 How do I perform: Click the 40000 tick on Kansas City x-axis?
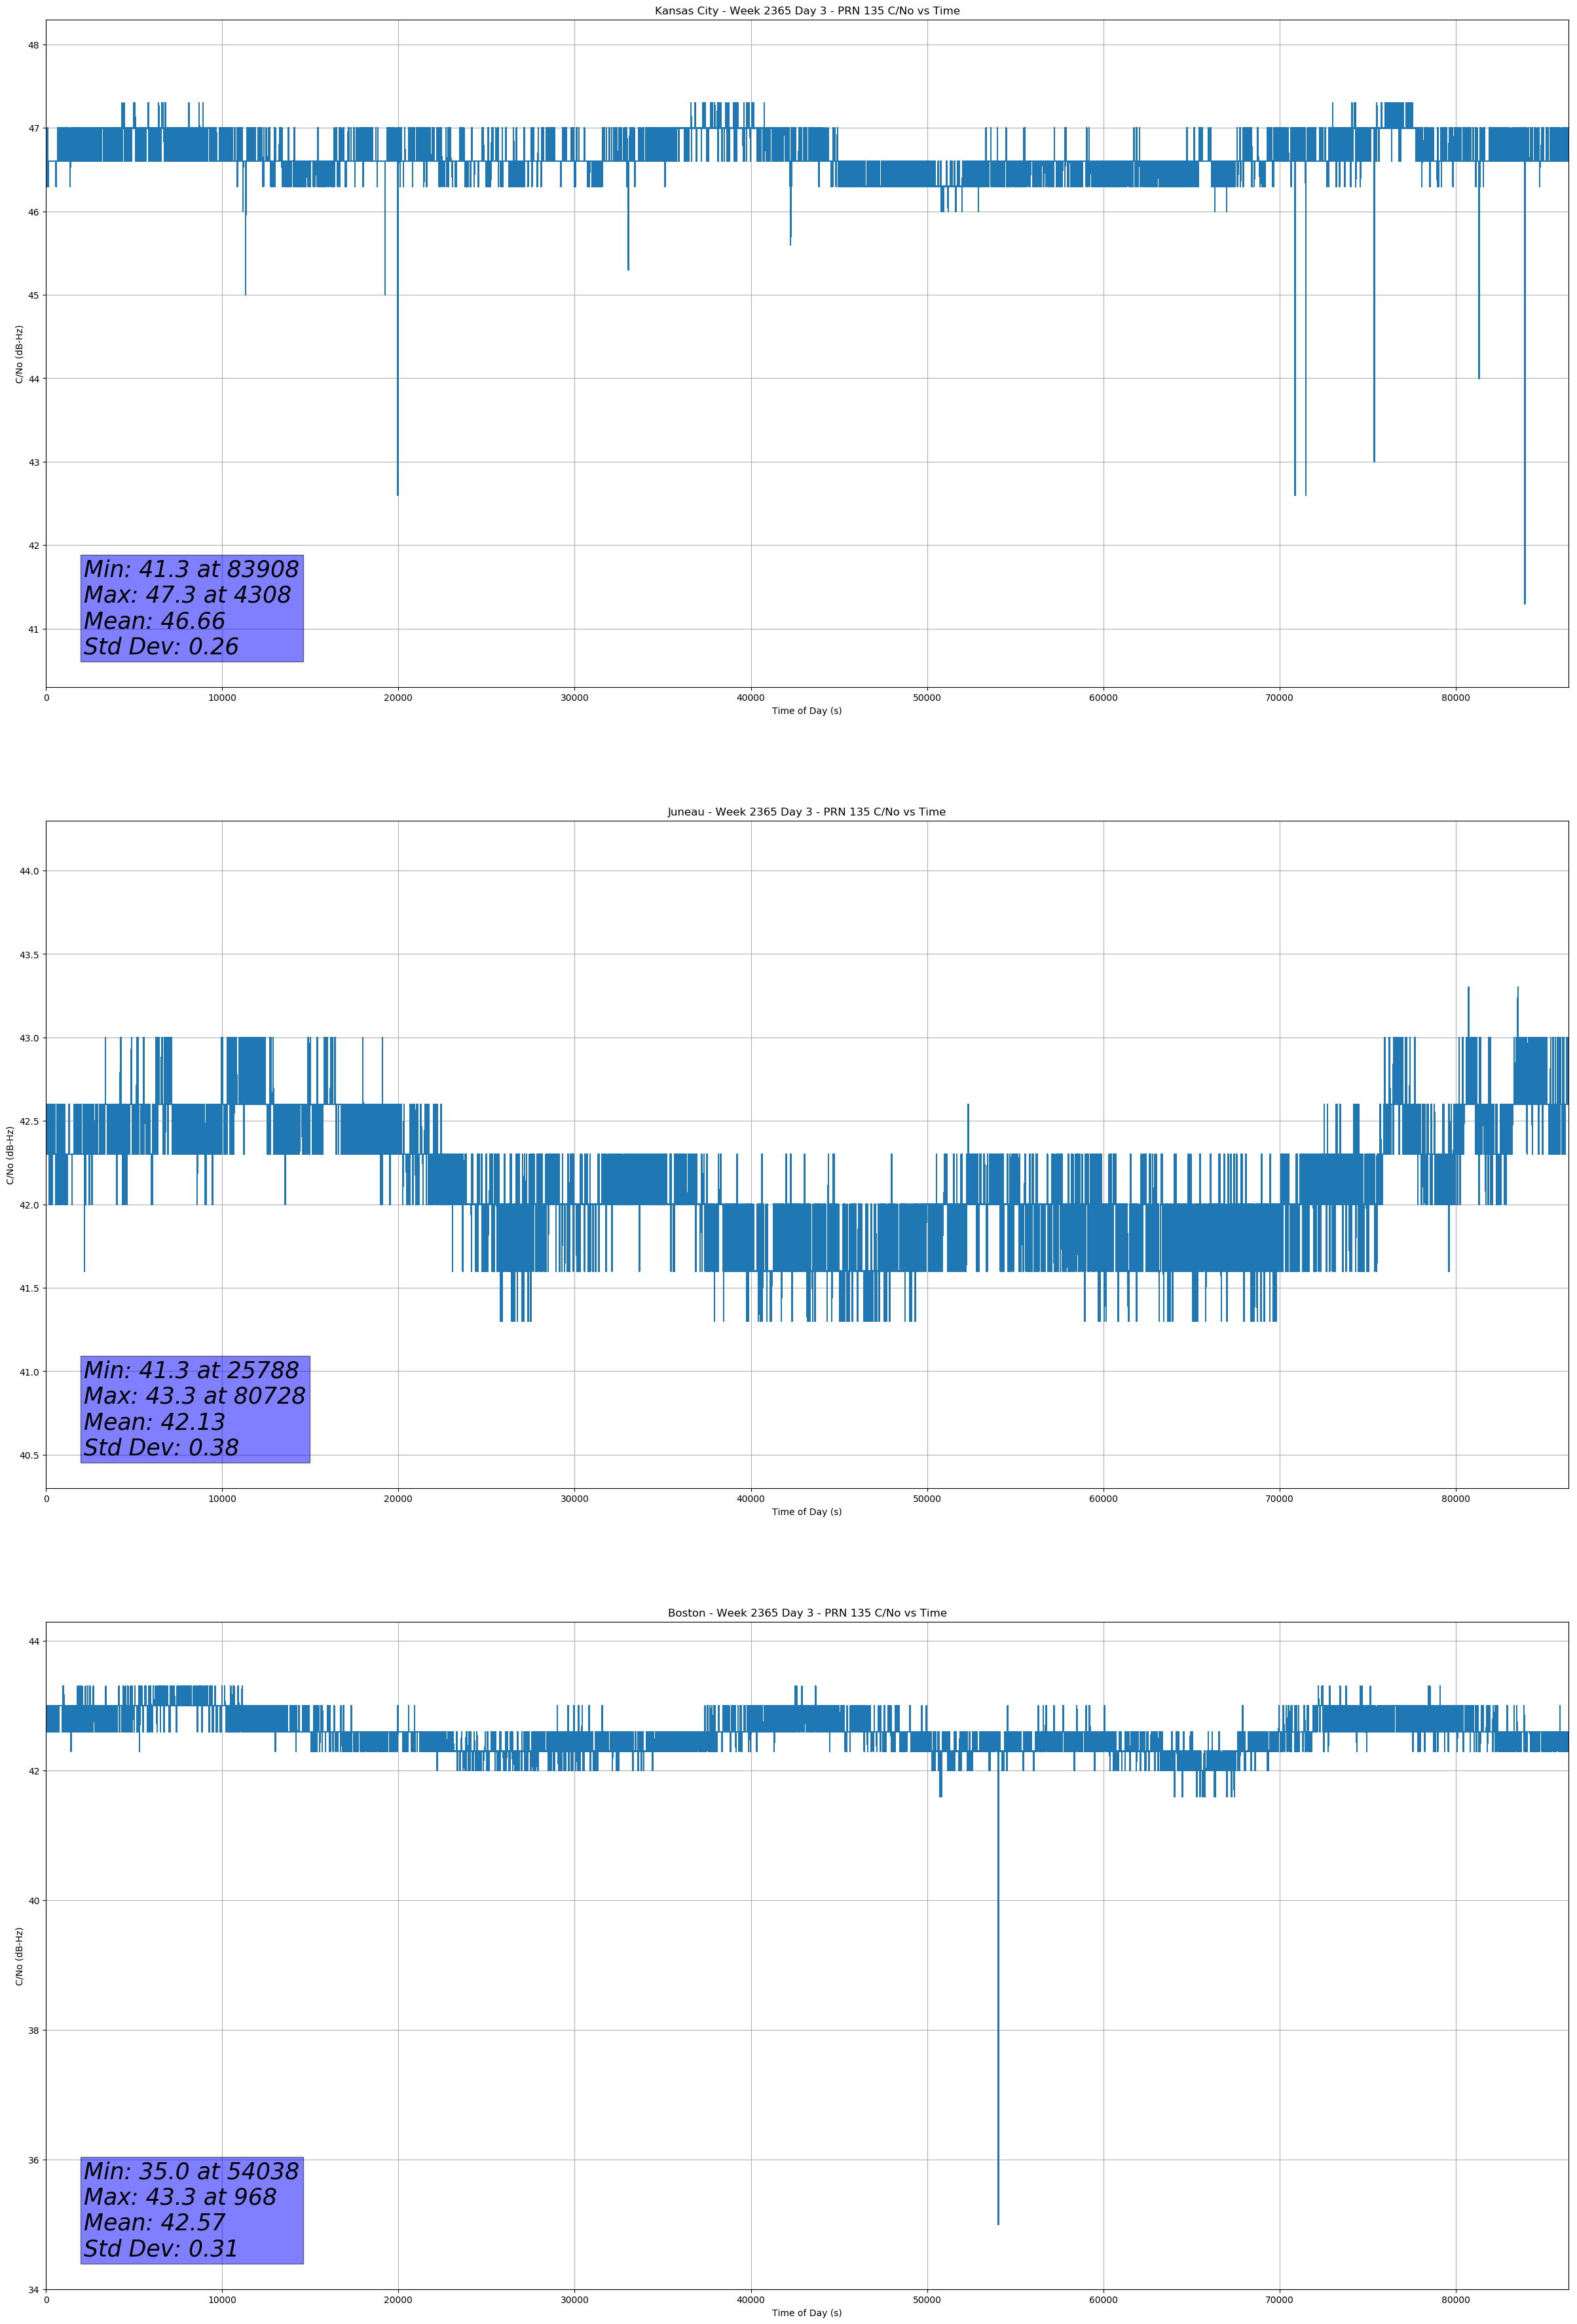(750, 698)
